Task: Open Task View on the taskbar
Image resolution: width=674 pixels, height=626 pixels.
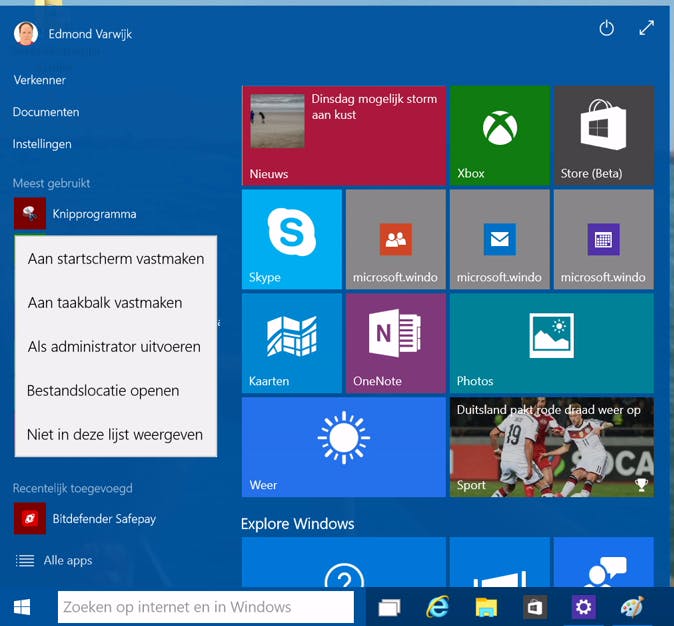Action: pyautogui.click(x=389, y=607)
